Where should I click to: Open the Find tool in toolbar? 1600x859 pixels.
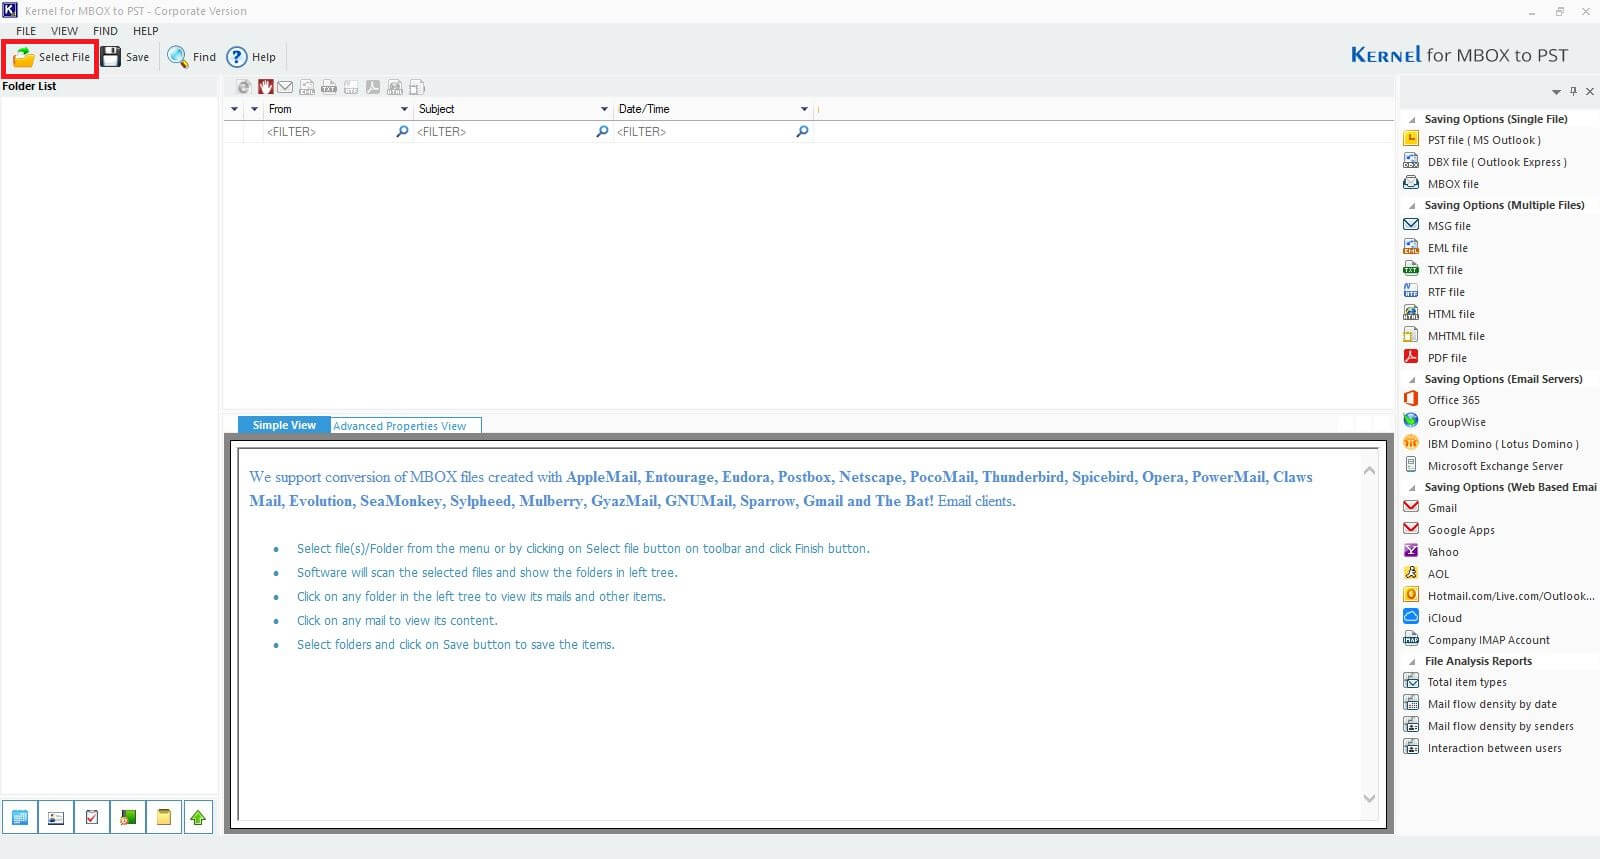(192, 57)
